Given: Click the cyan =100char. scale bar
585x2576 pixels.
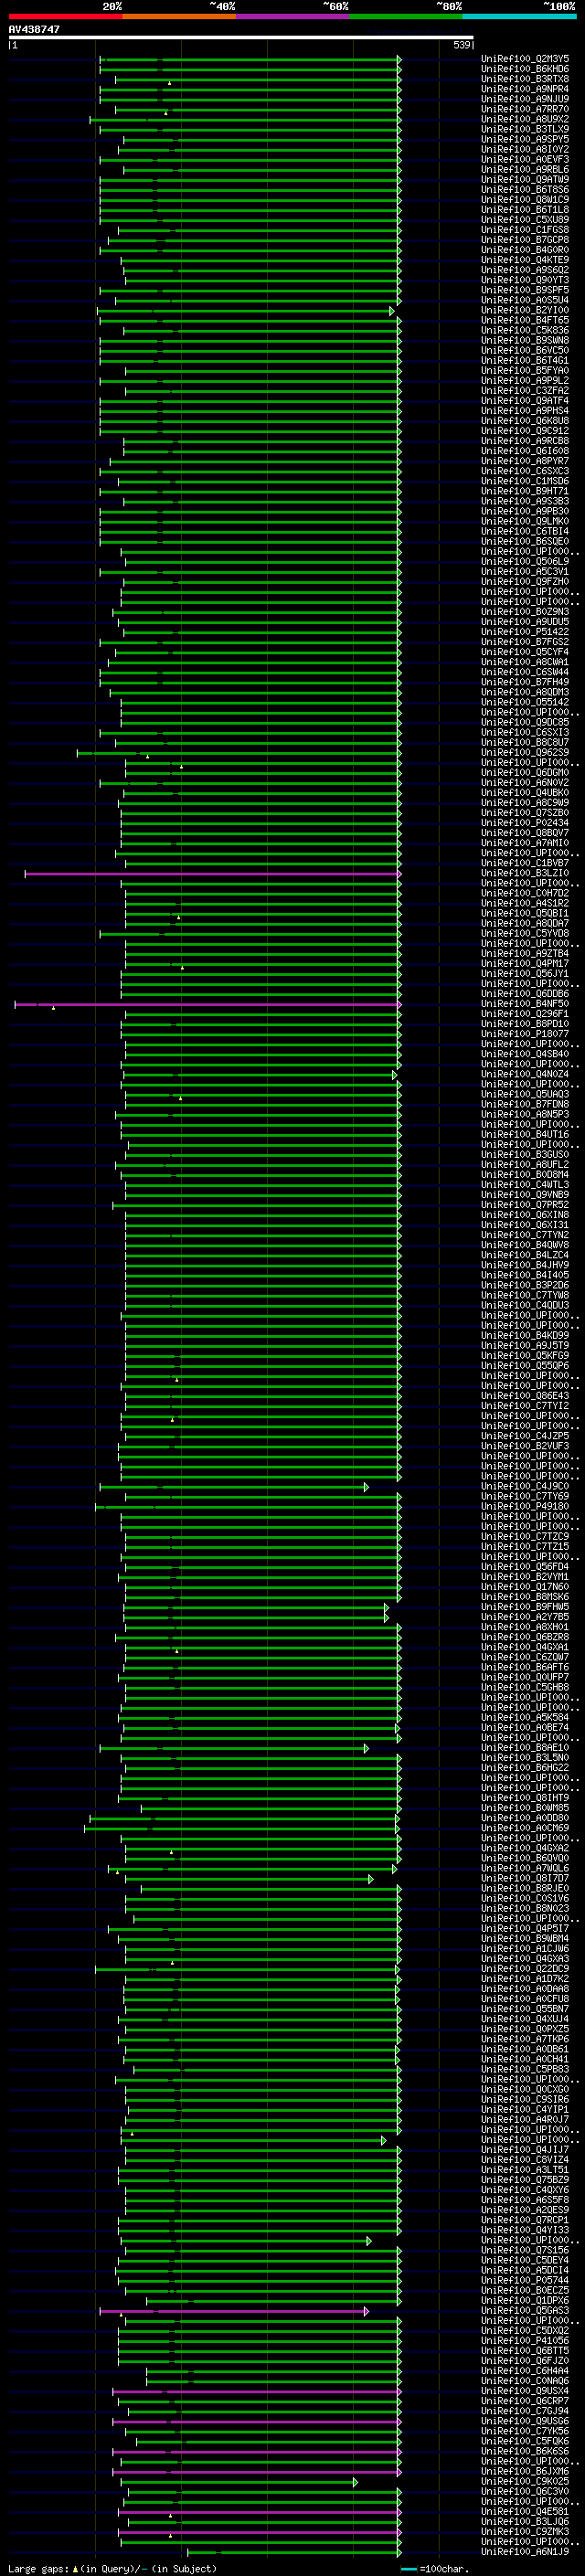Looking at the screenshot, I should (408, 2568).
